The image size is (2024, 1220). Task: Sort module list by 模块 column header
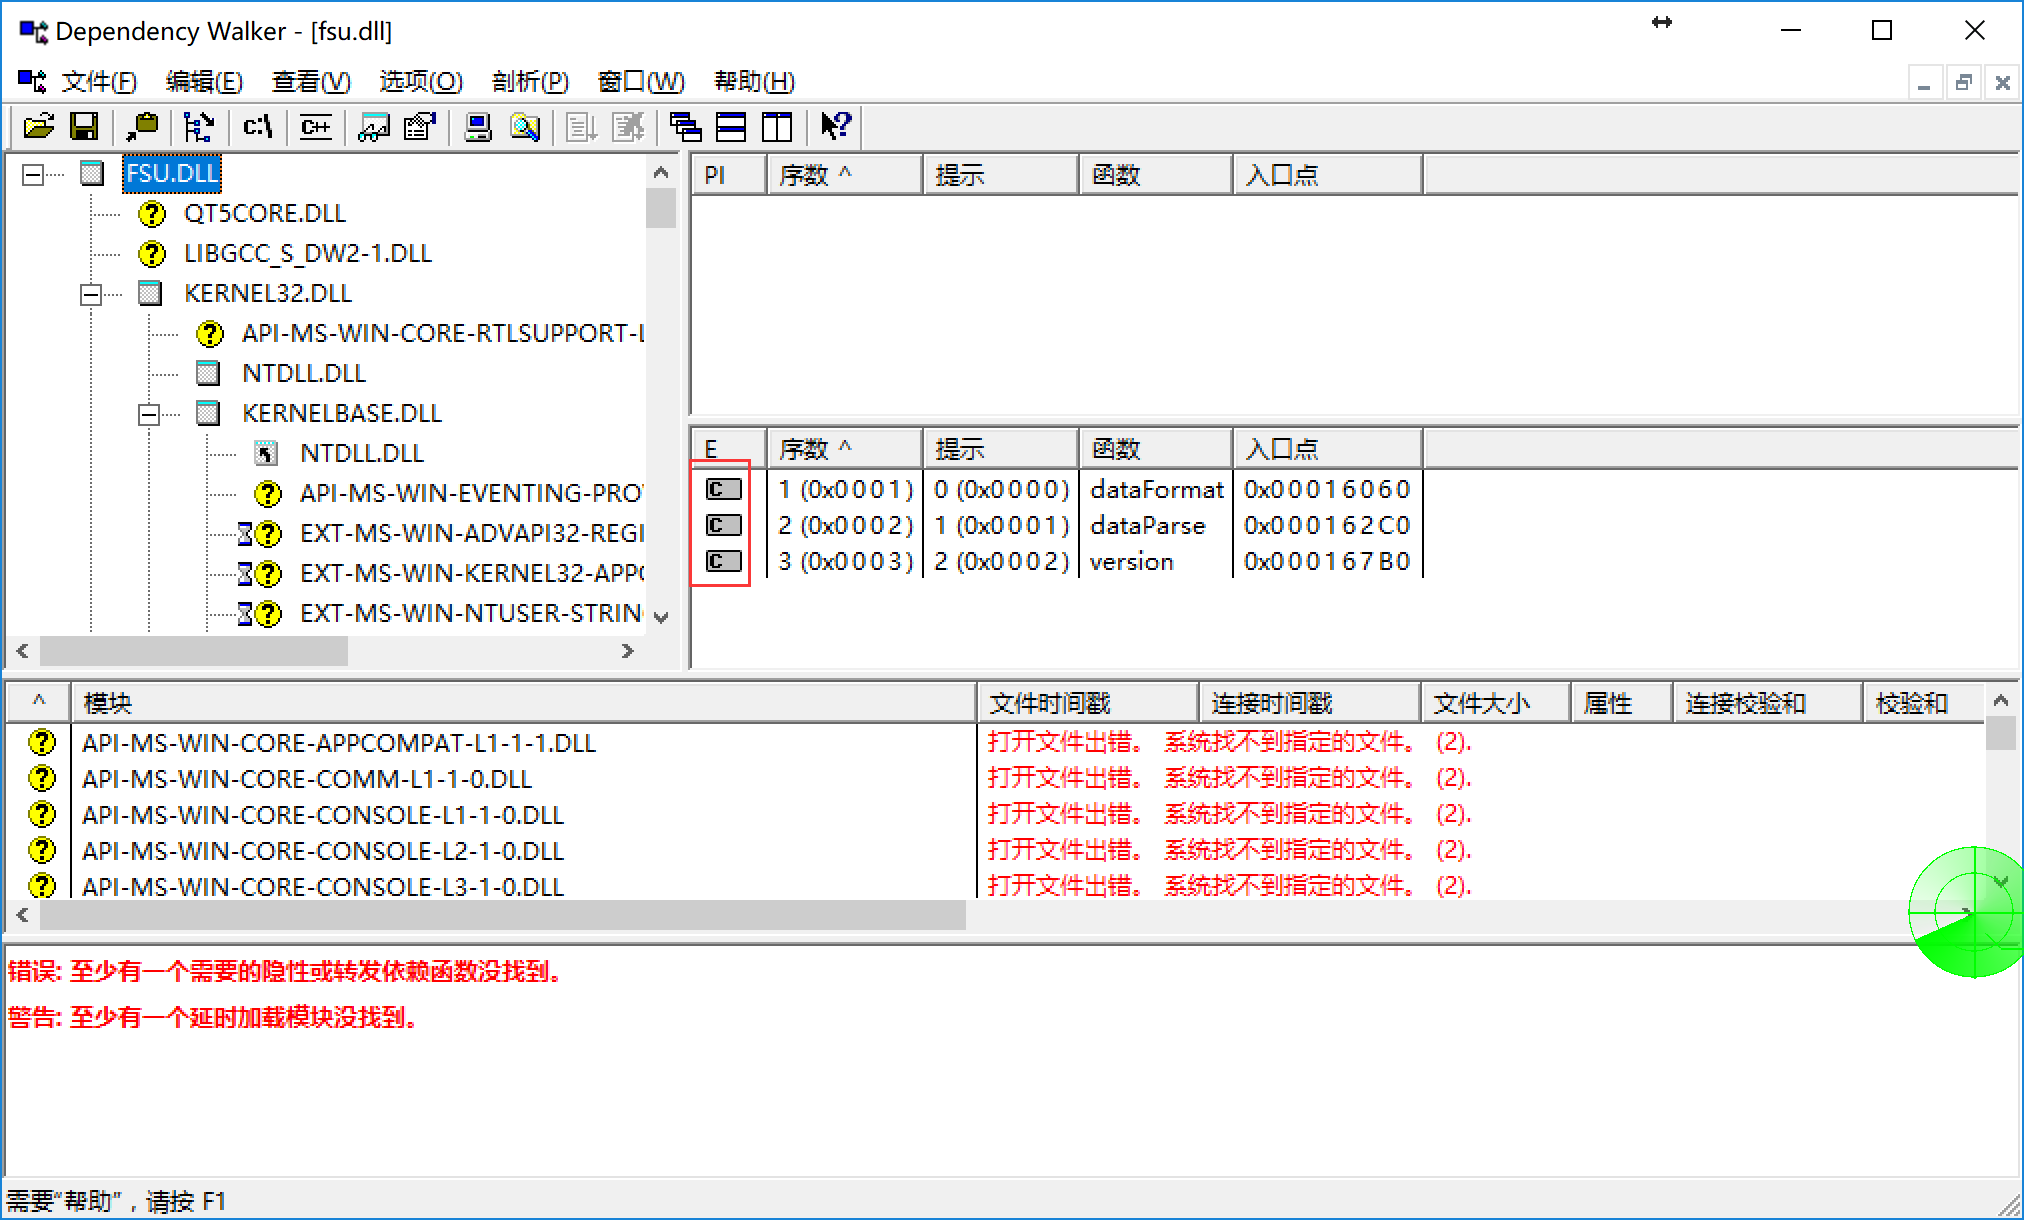coord(523,703)
